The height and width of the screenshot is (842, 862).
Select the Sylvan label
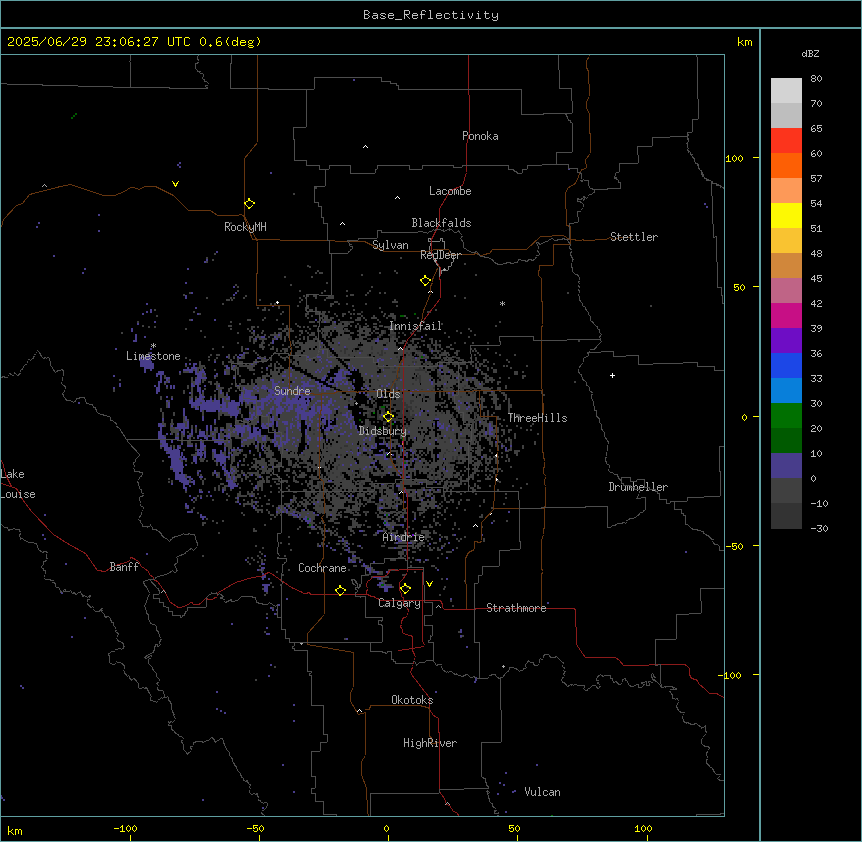[x=390, y=245]
